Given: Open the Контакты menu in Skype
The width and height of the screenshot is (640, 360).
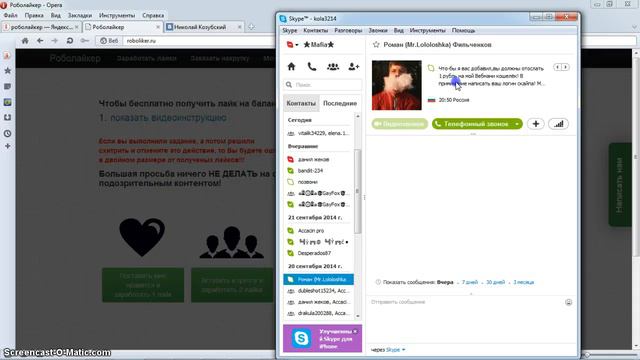Looking at the screenshot, I should pos(316,31).
